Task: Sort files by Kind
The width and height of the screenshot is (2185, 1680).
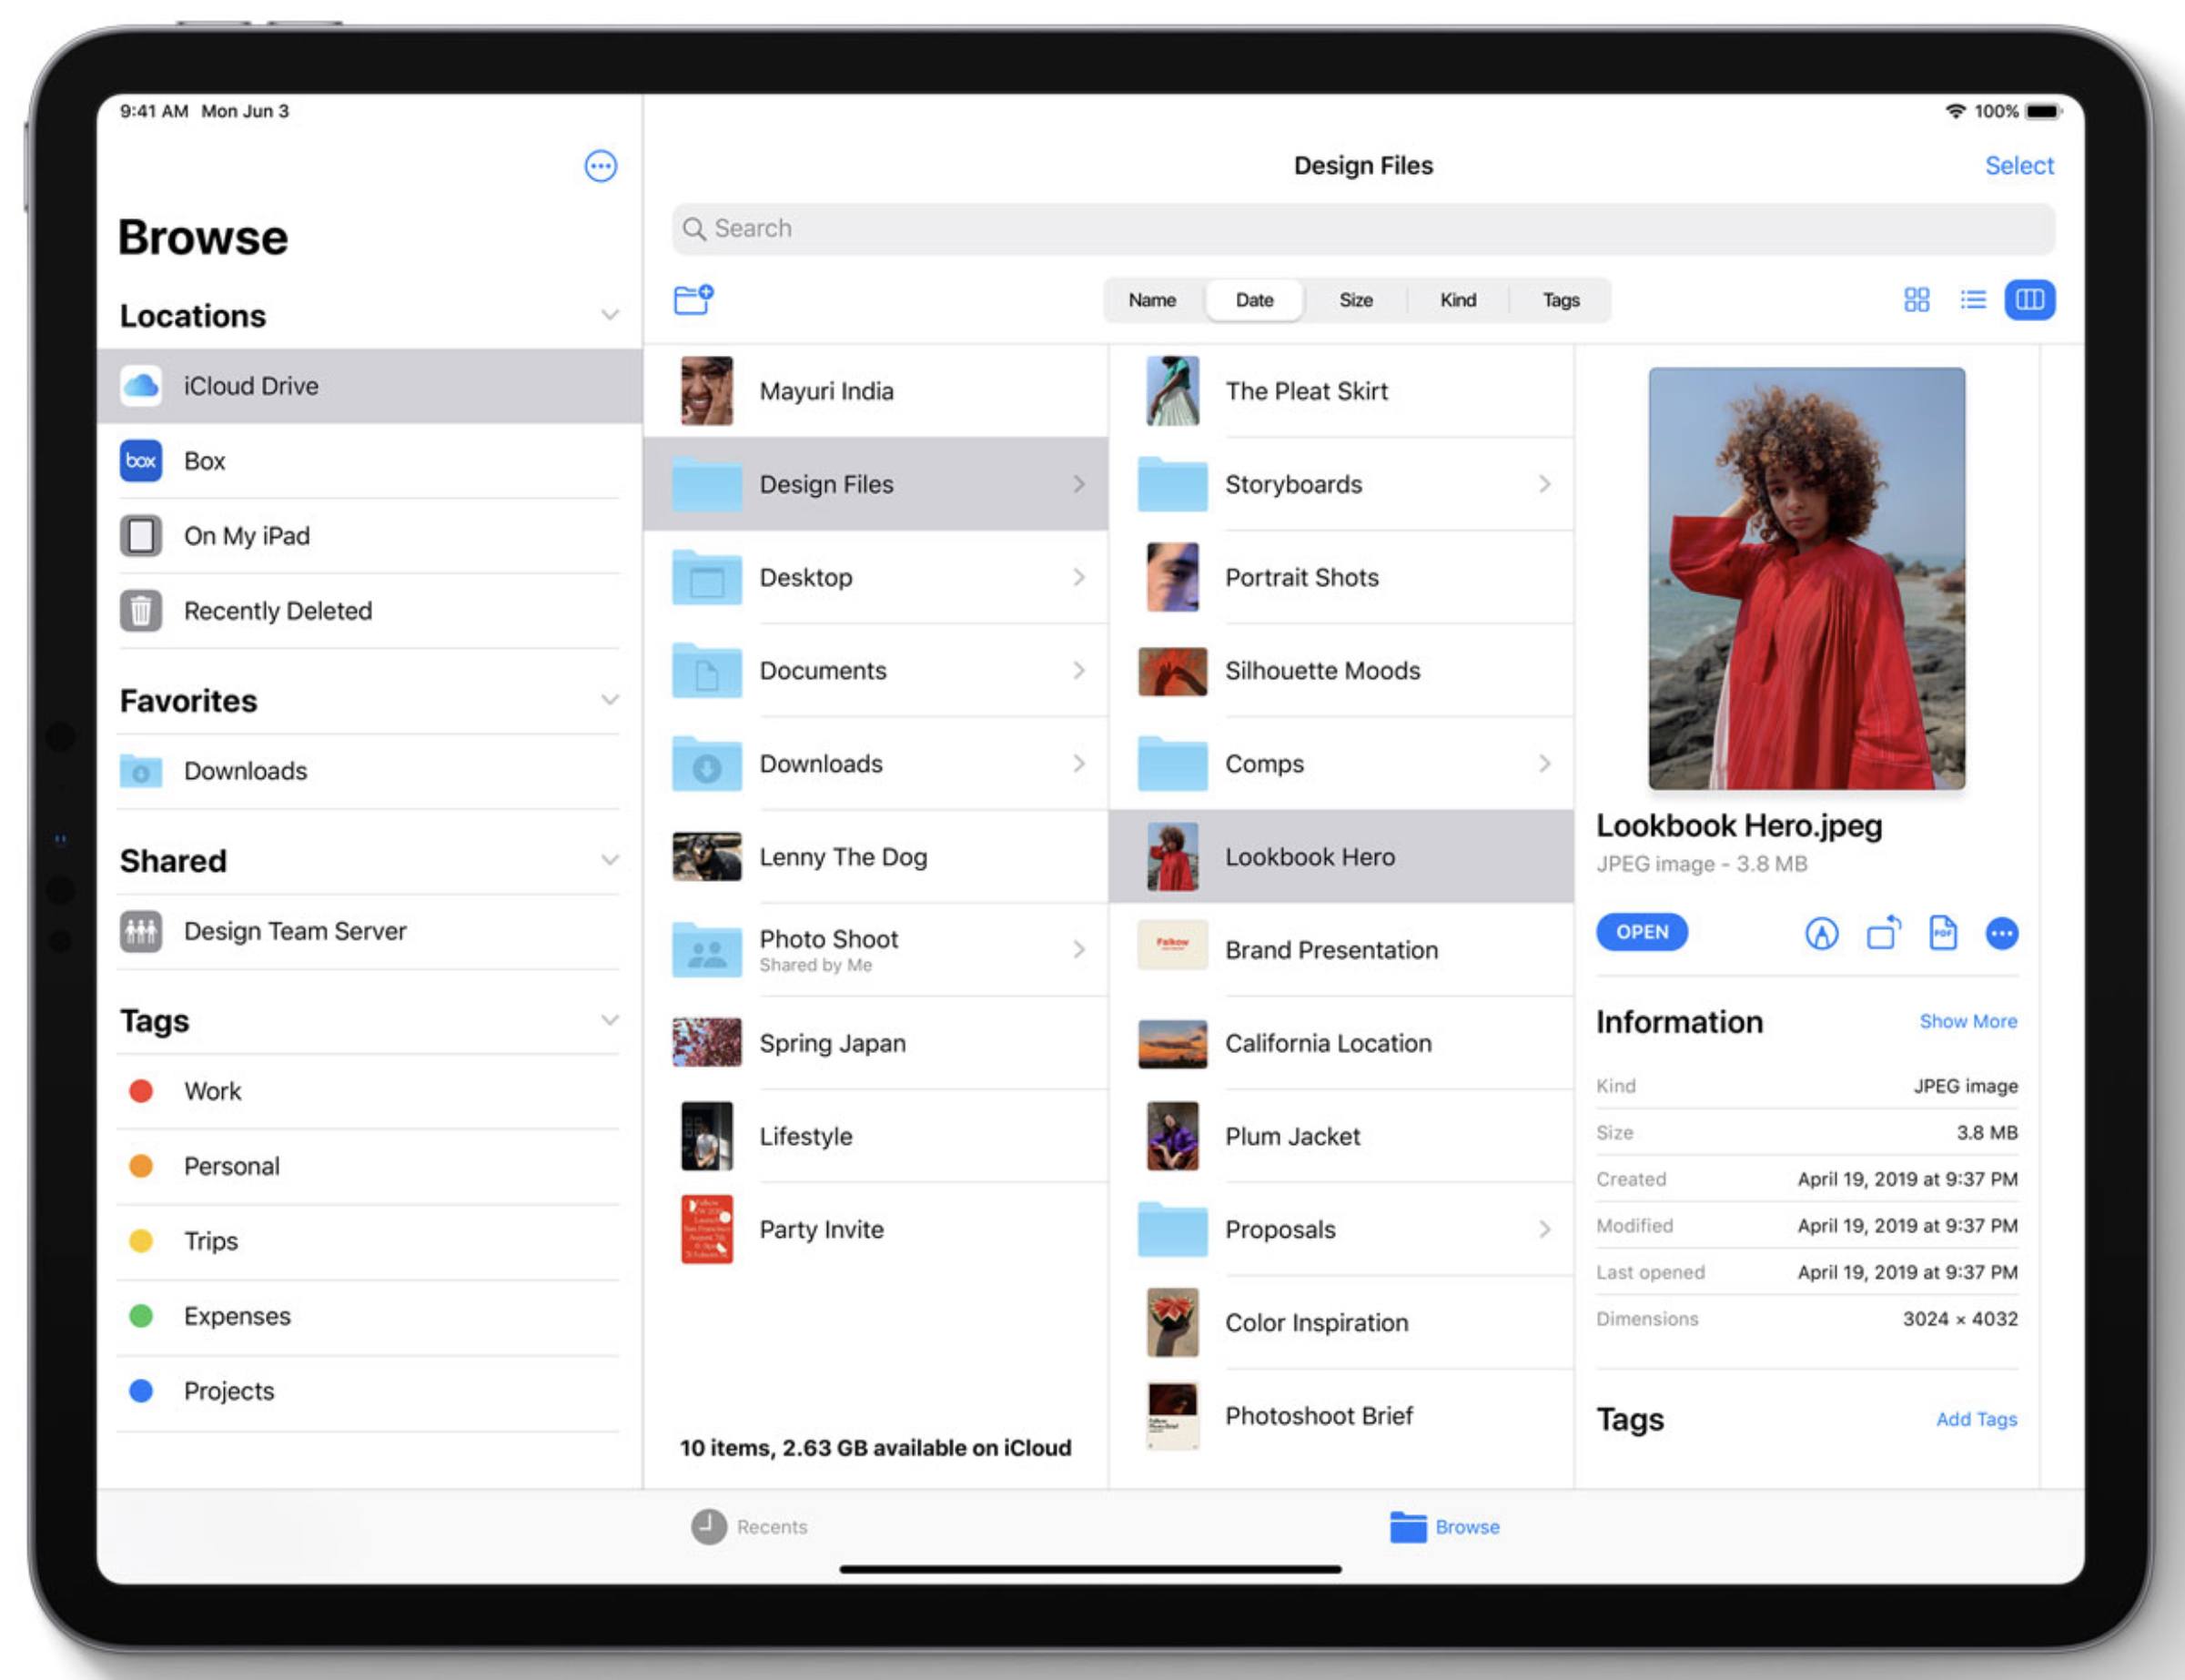Action: point(1458,299)
